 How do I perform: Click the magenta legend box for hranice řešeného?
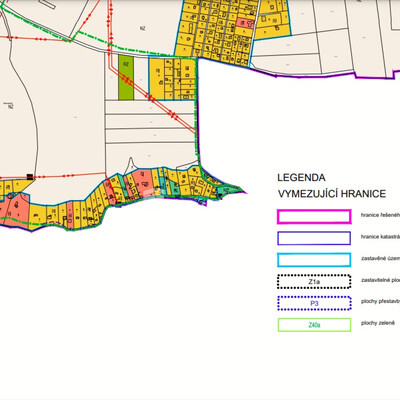[x=314, y=217]
